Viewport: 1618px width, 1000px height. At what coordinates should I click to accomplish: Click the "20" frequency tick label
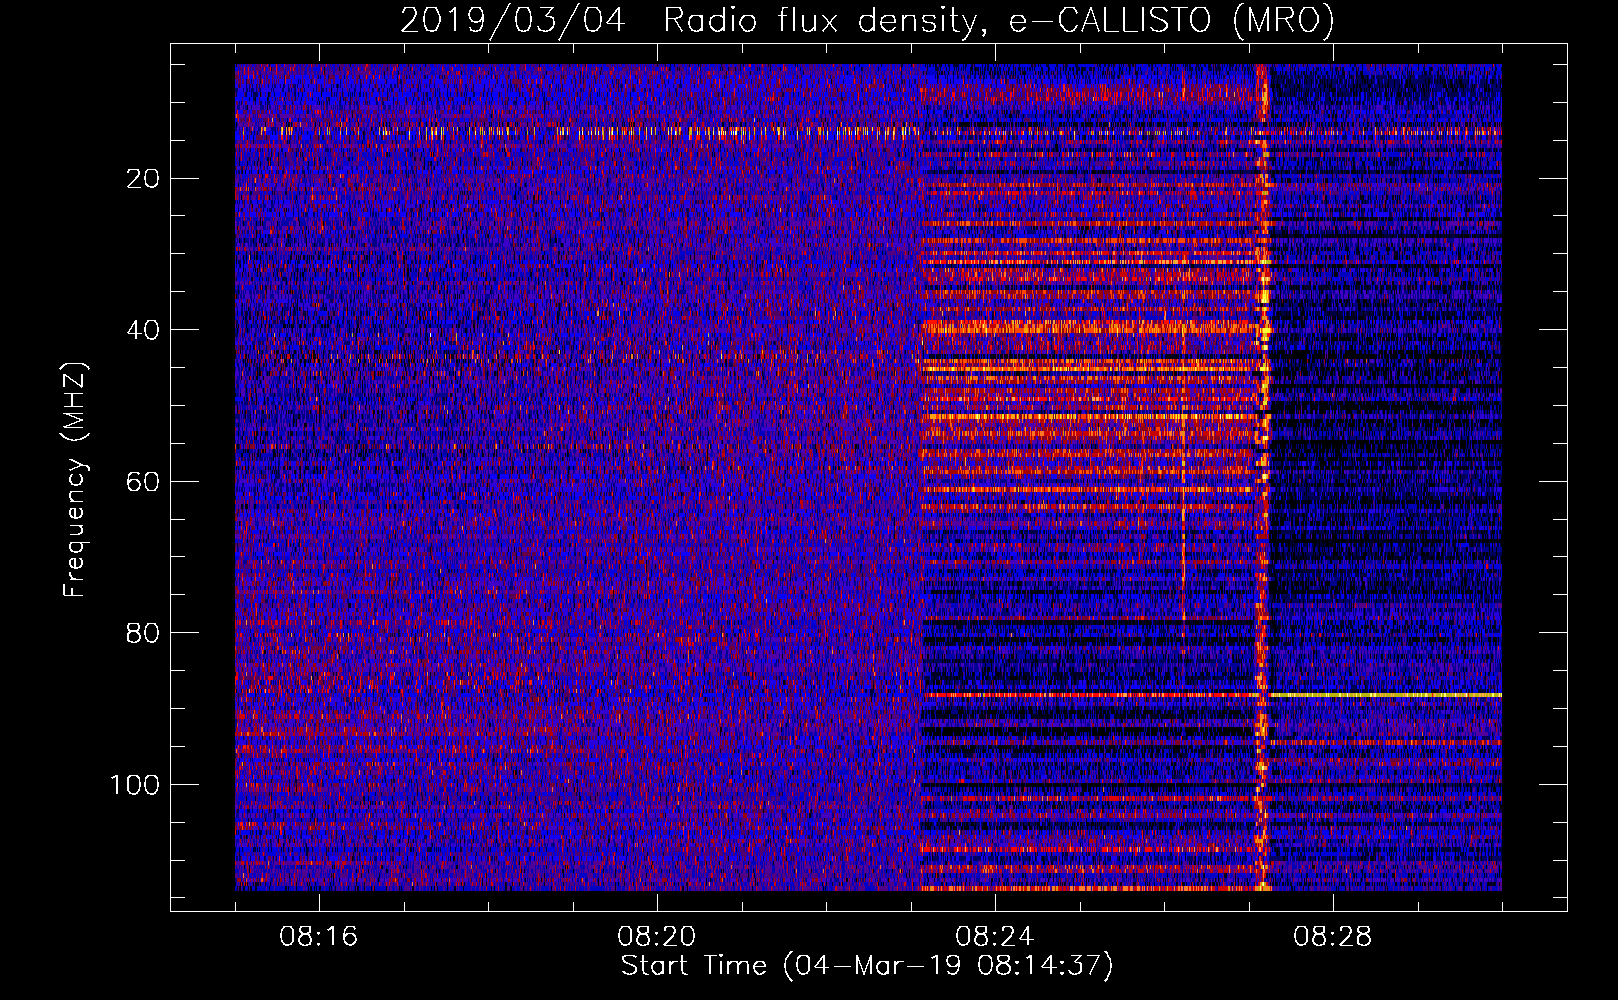click(144, 178)
